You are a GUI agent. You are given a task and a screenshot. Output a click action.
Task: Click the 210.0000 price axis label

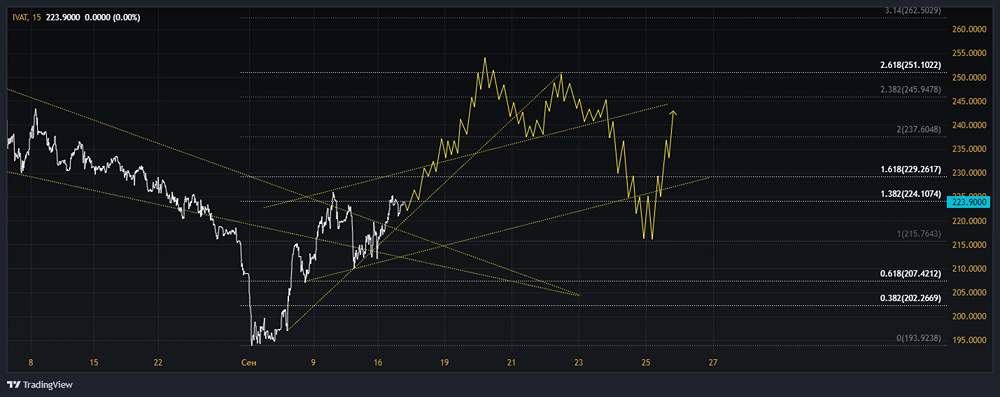(969, 268)
